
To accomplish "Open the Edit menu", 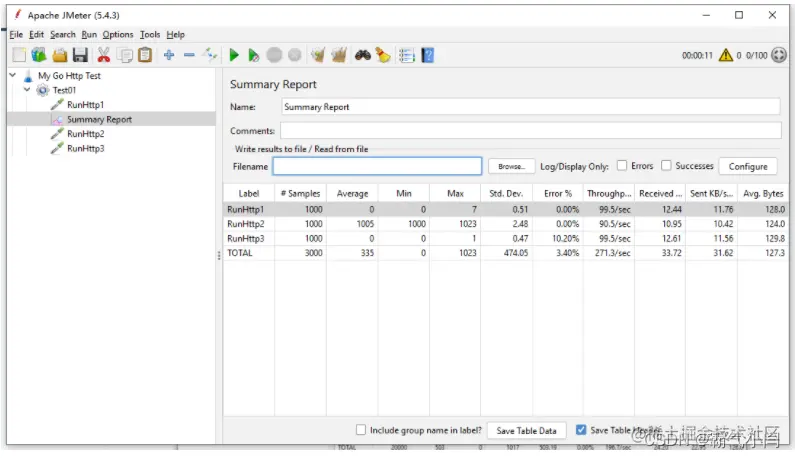I will [37, 34].
